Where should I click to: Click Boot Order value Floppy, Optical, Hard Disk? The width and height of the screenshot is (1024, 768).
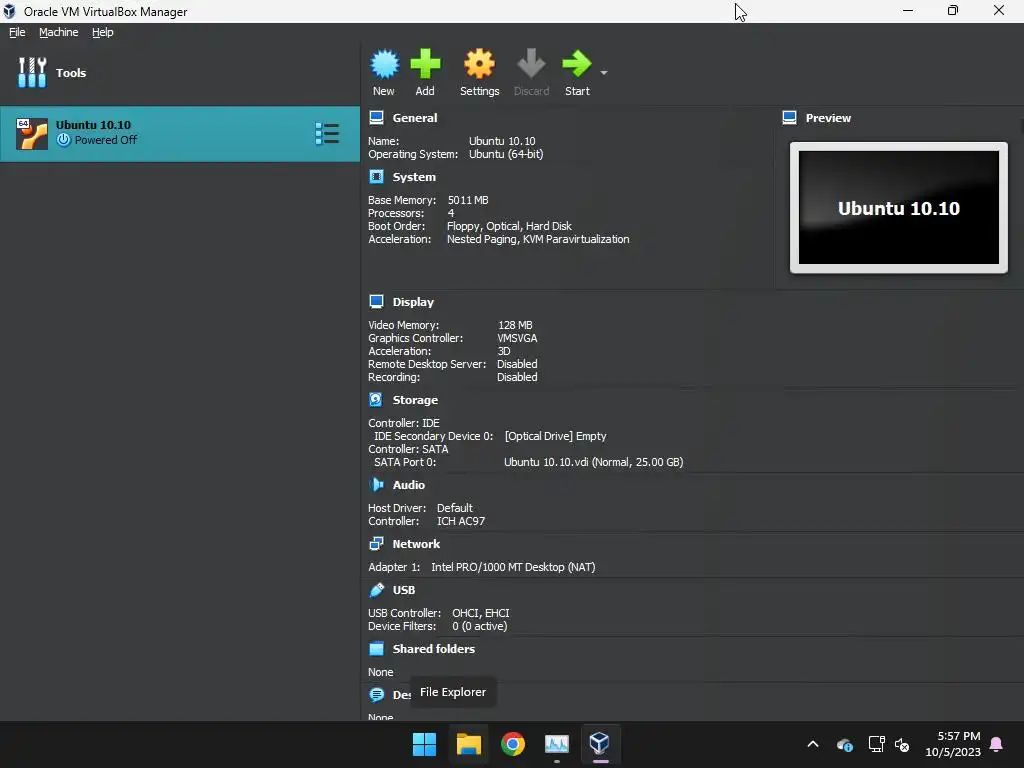(x=509, y=226)
